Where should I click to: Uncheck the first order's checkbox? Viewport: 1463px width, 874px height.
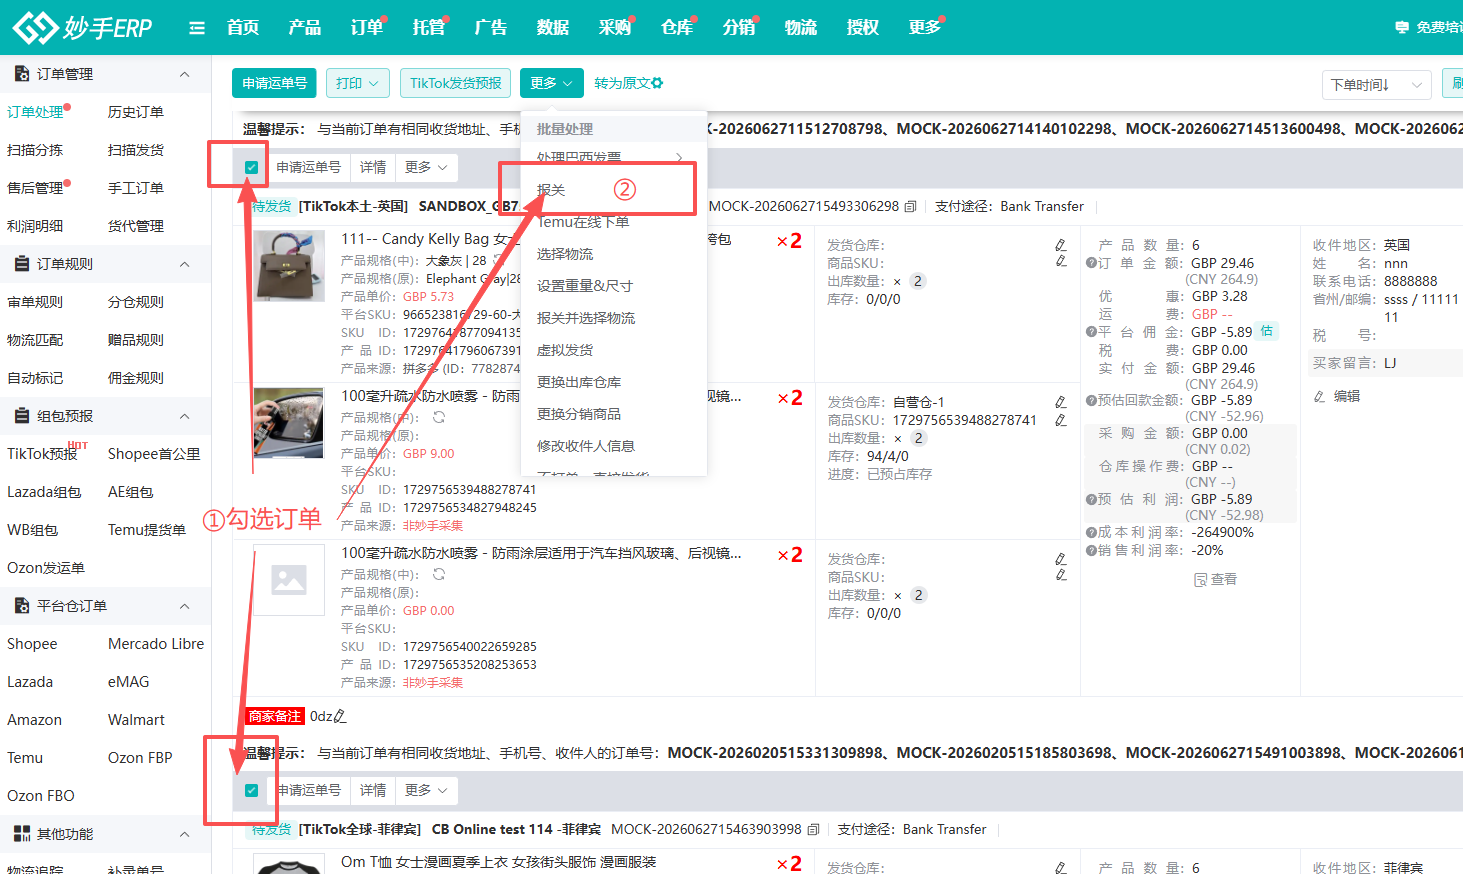click(x=251, y=167)
